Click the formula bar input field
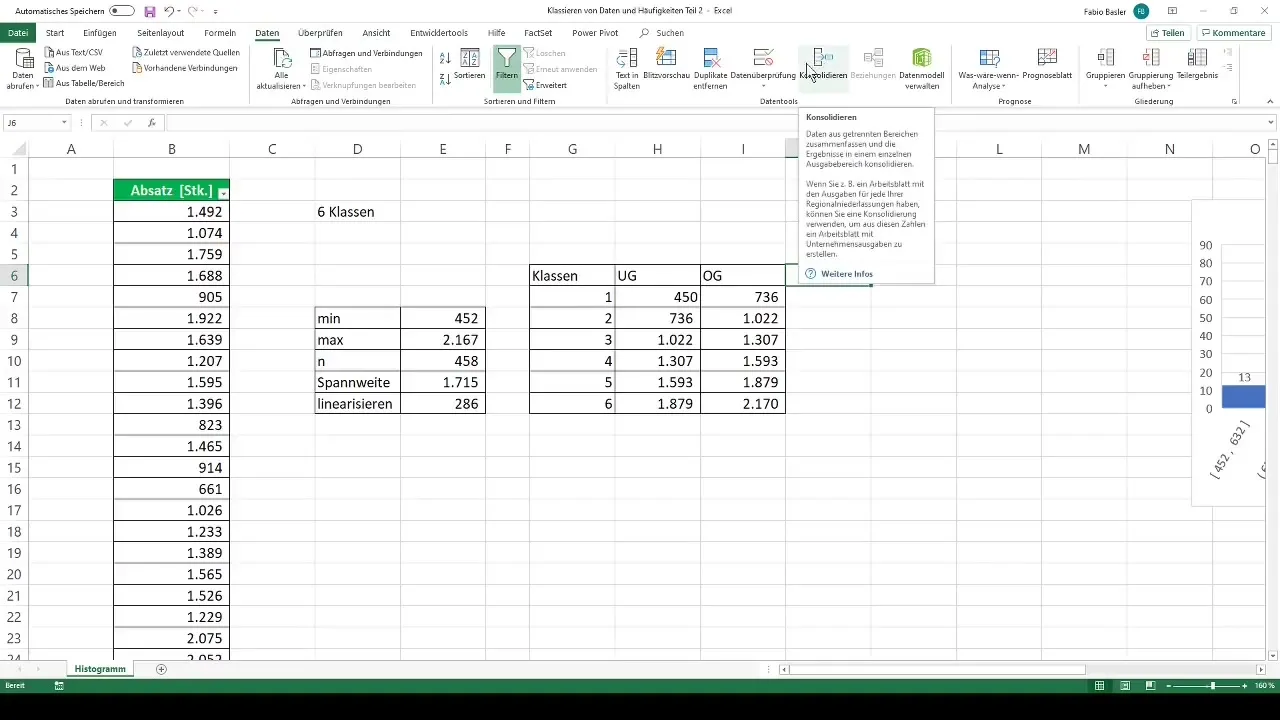This screenshot has width=1280, height=720. pos(720,123)
